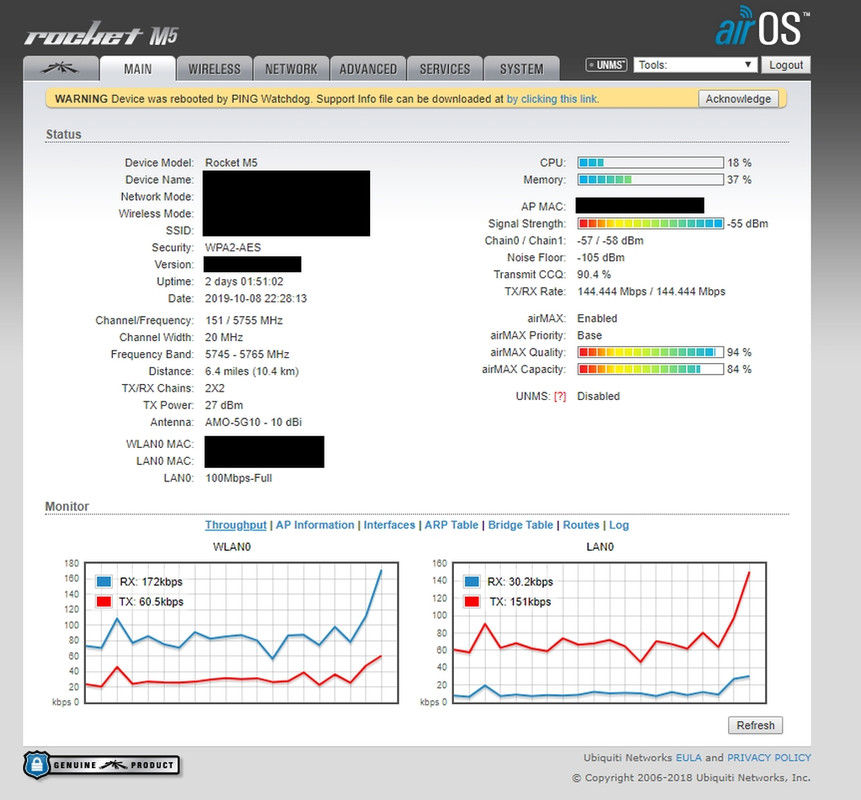Click the airMAX 'Enabled' value

click(x=597, y=318)
